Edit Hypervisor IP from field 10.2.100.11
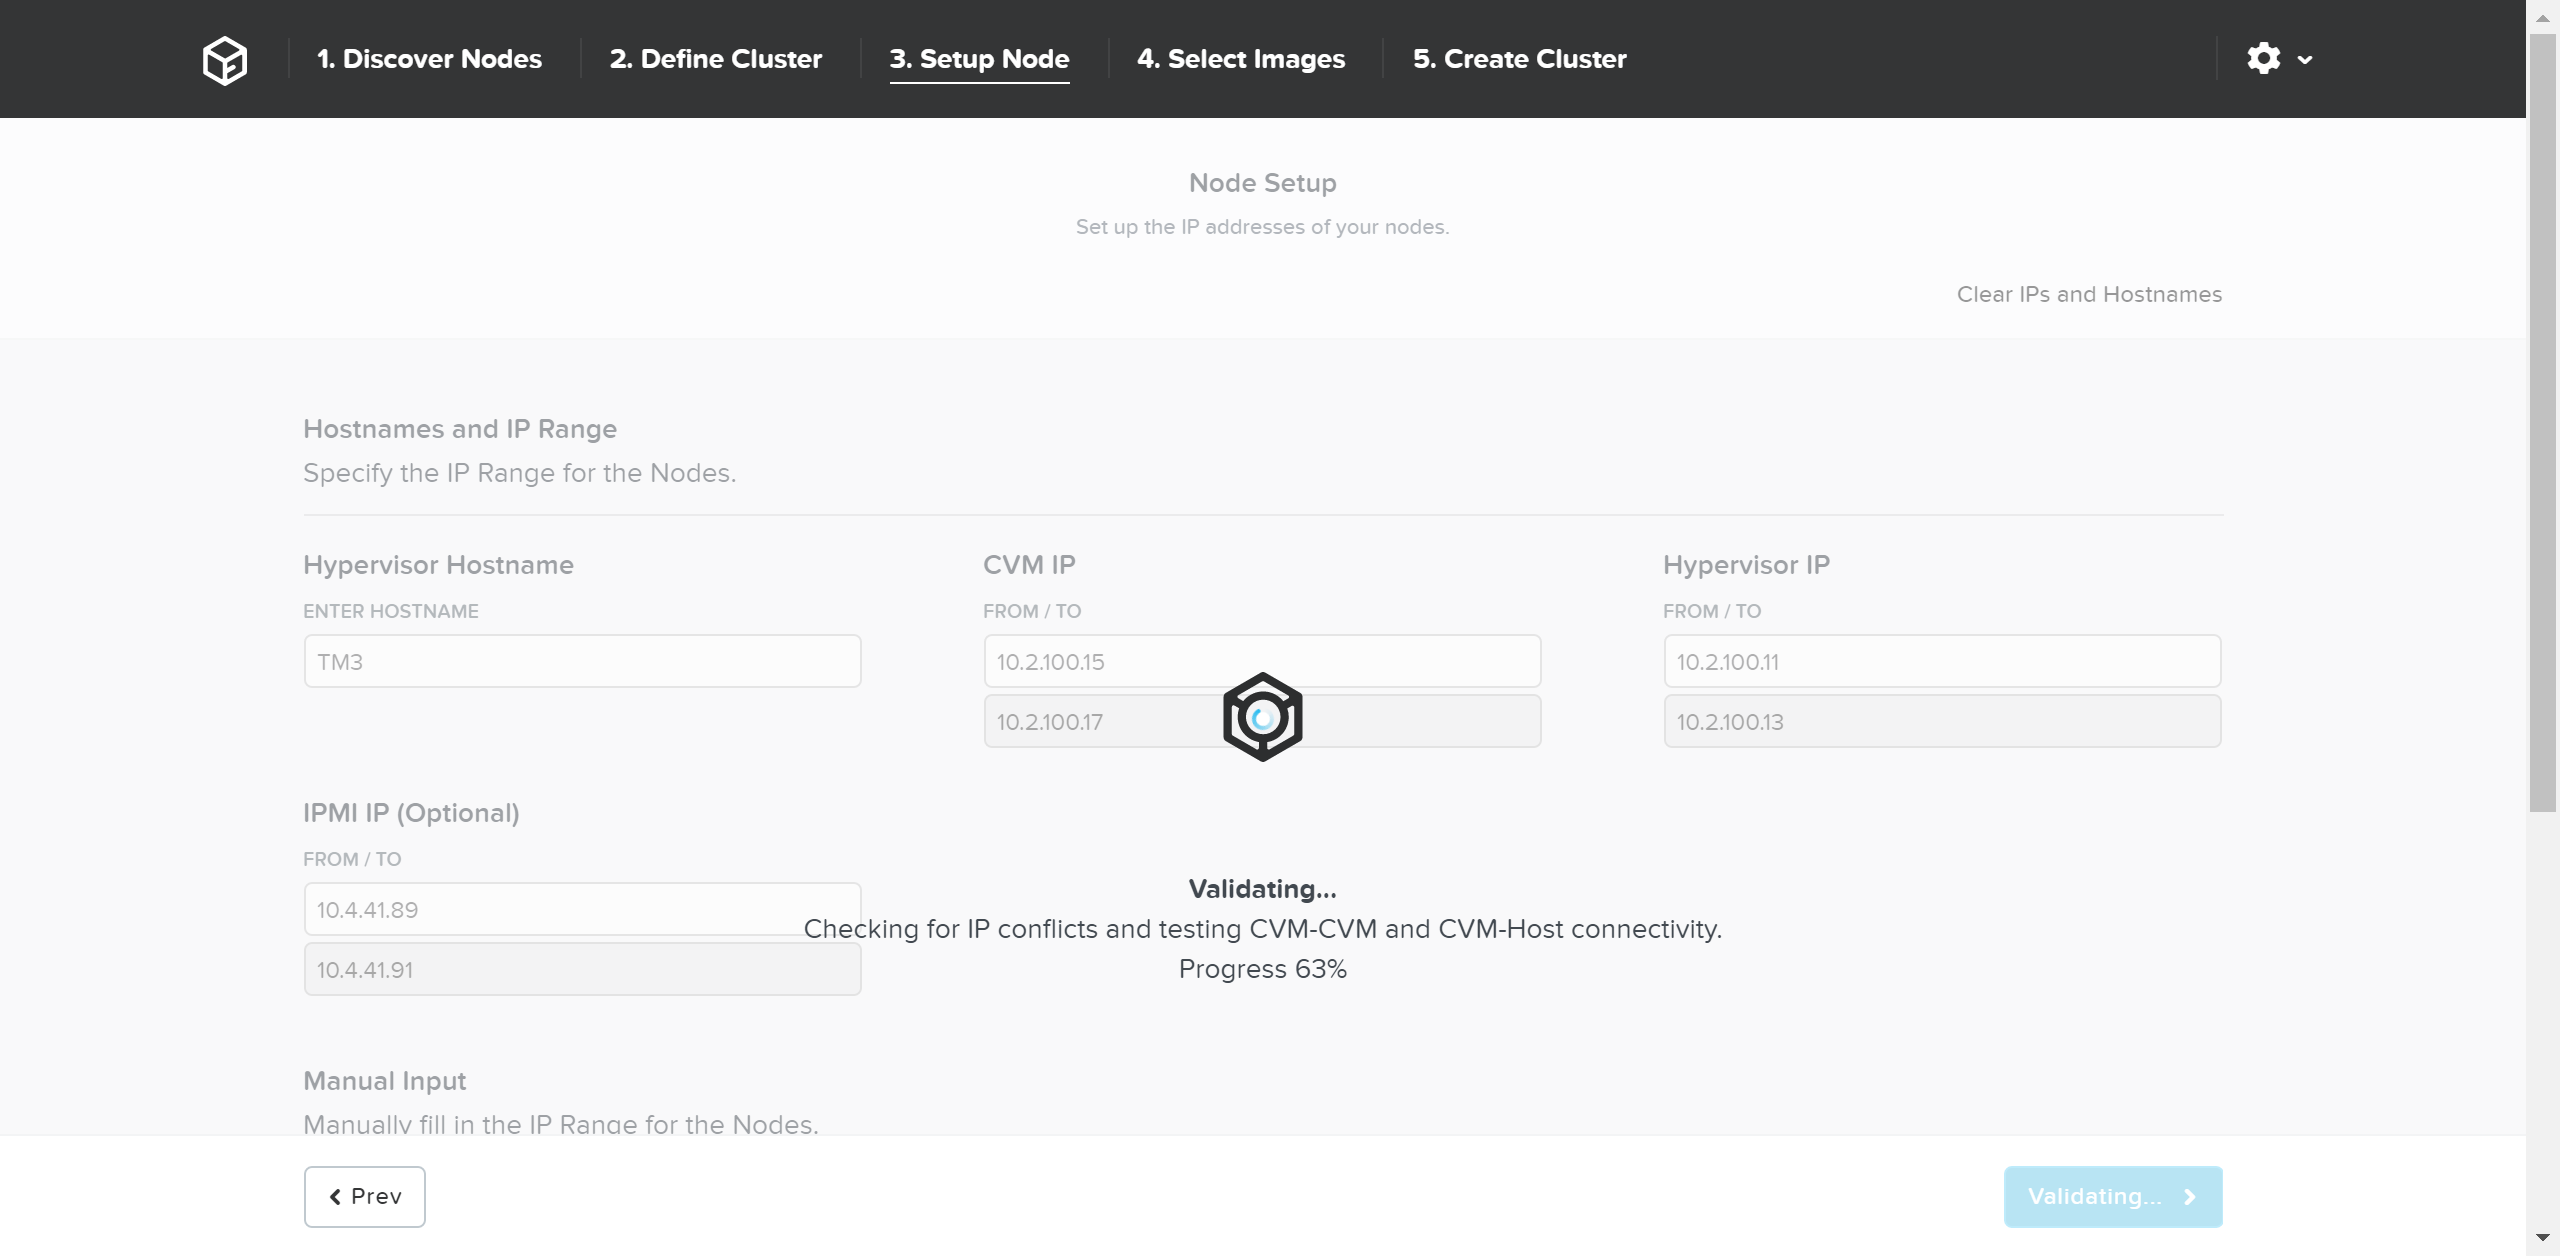 coord(1941,661)
